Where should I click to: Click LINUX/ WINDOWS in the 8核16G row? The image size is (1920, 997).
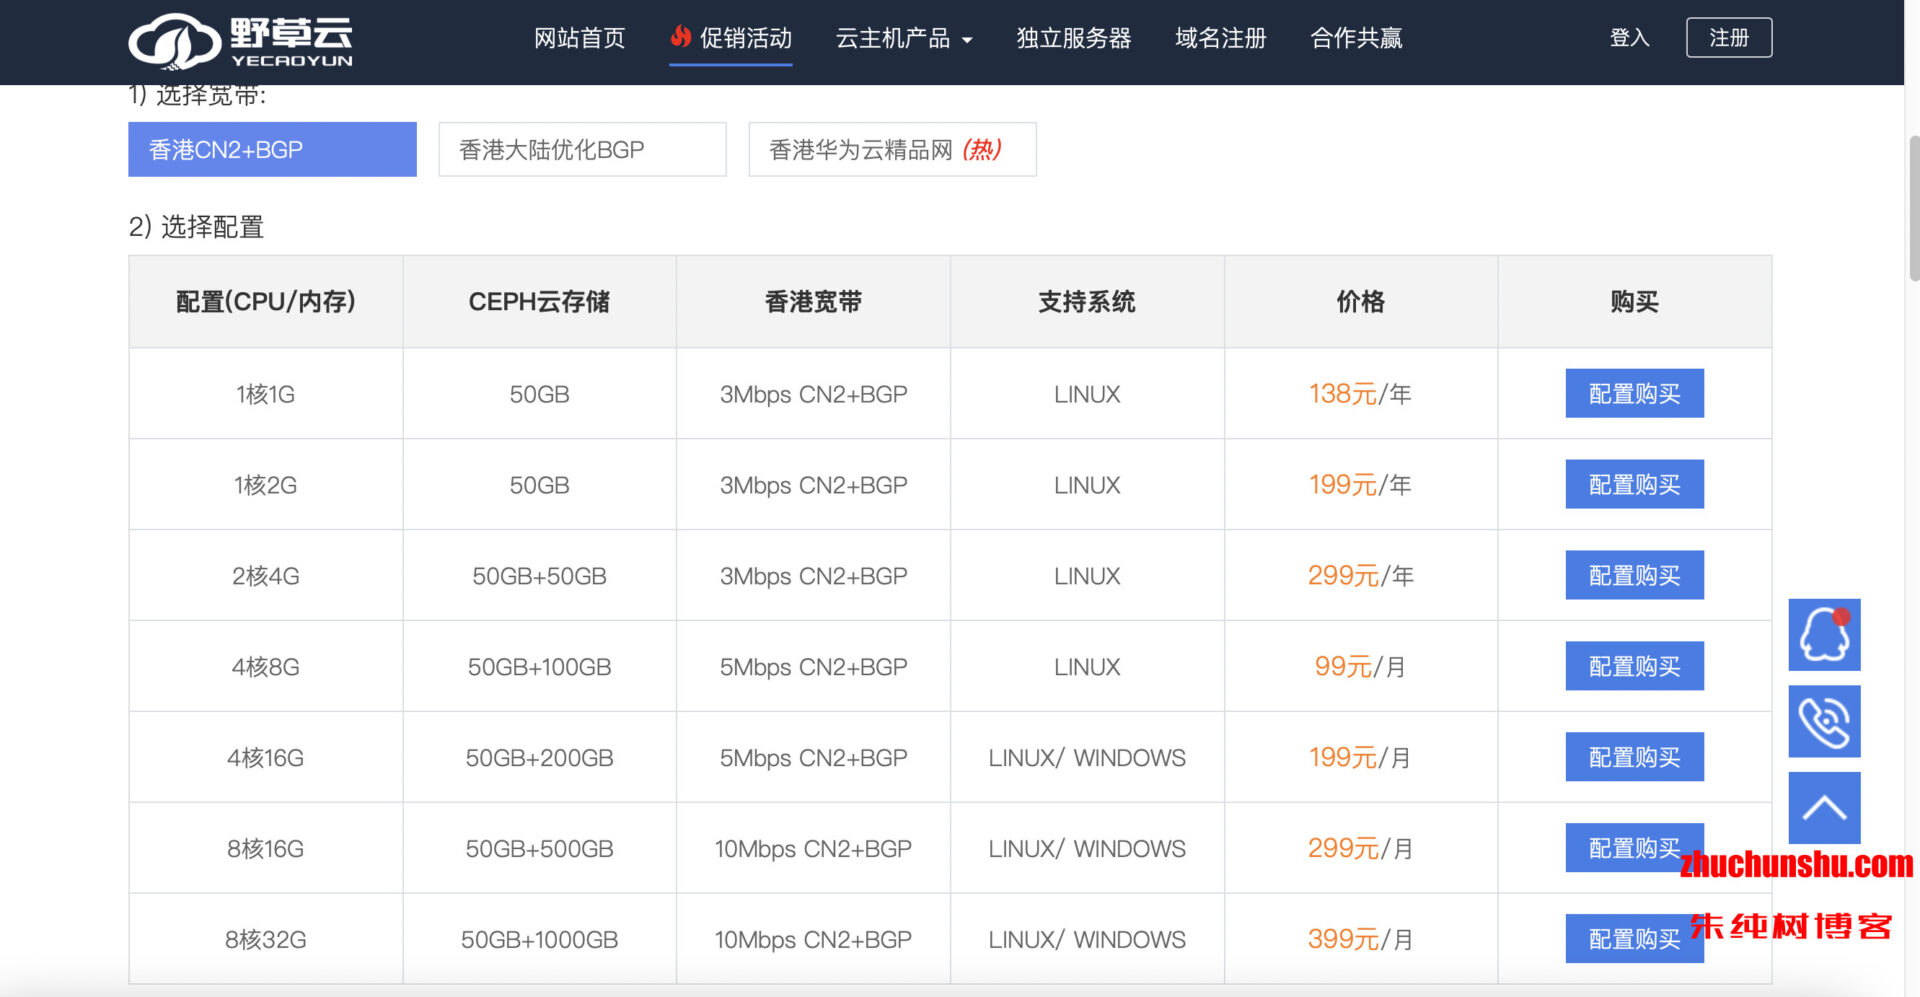(x=1087, y=849)
